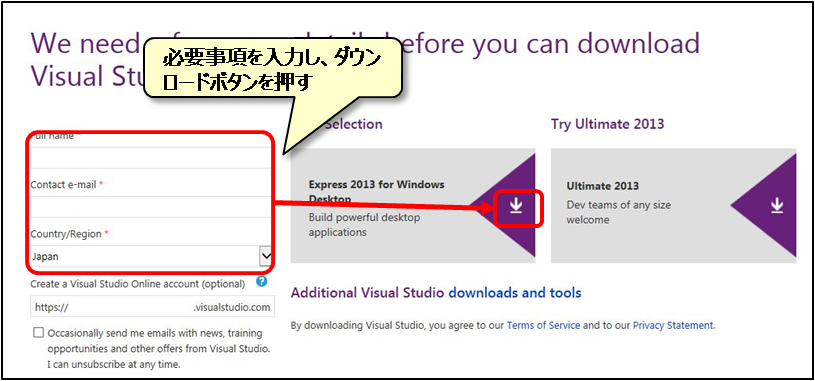Click the Express 2013 download arrow icon
The height and width of the screenshot is (381, 815).
click(516, 206)
